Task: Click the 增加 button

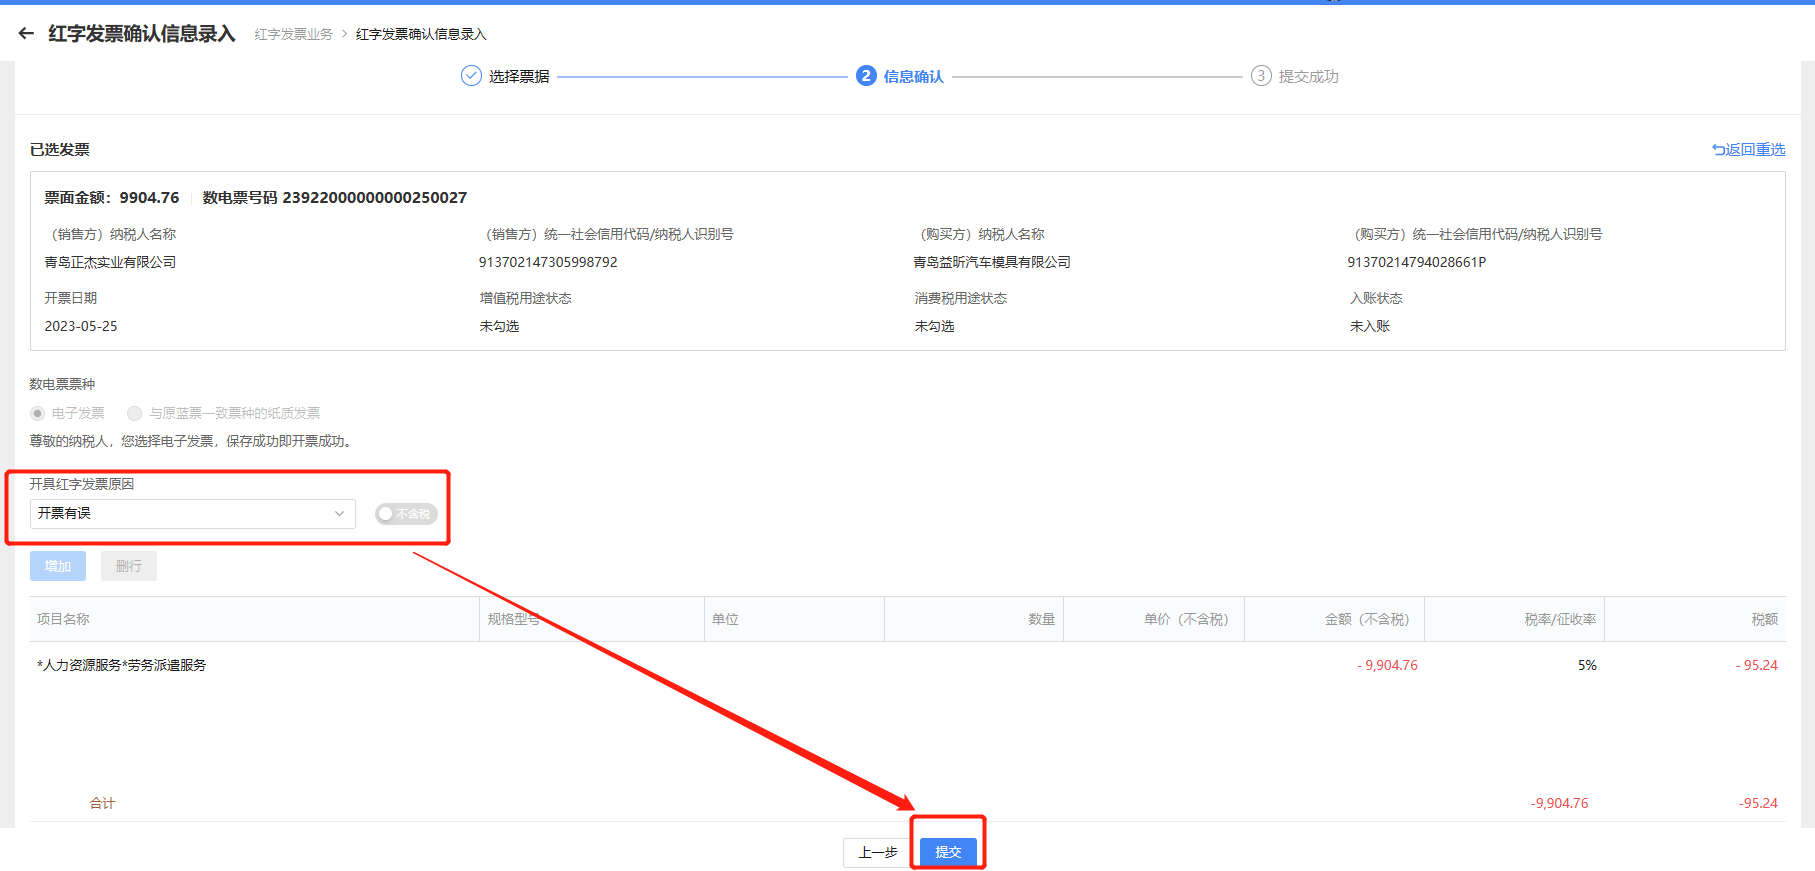Action: pyautogui.click(x=58, y=566)
